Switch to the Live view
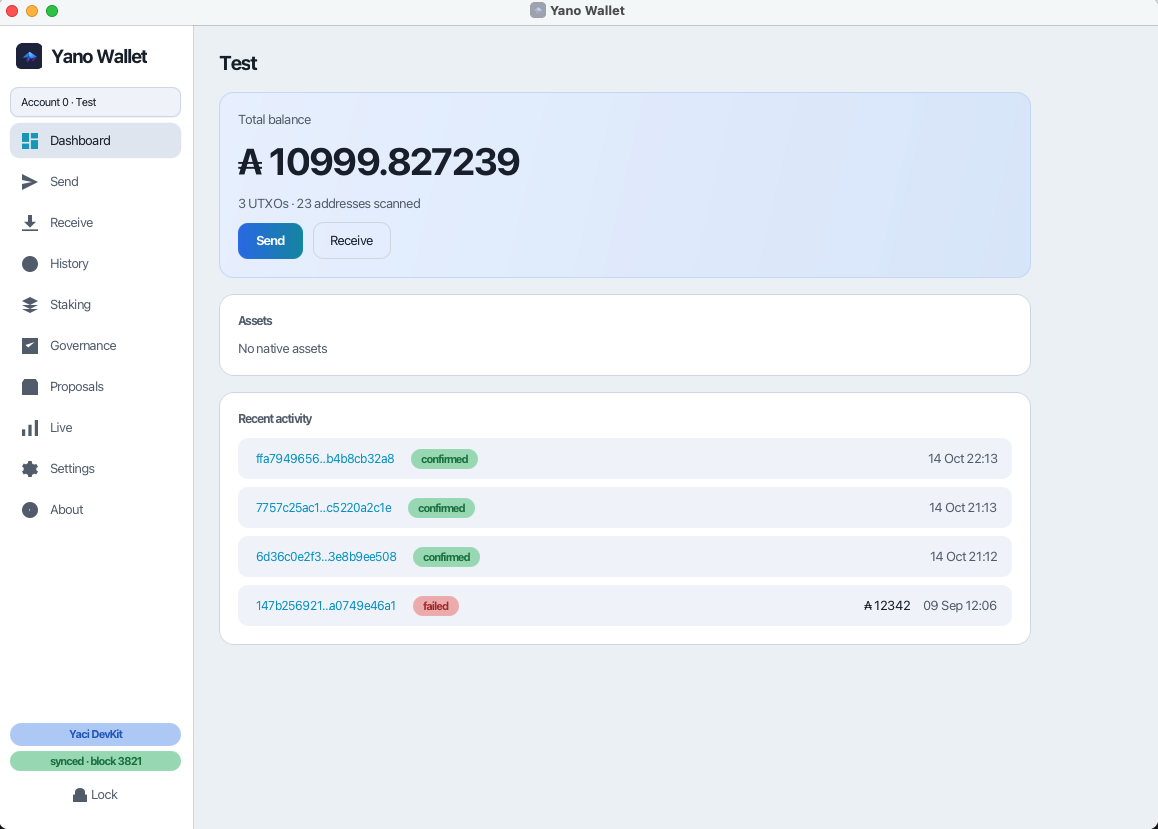This screenshot has width=1158, height=829. [95, 428]
